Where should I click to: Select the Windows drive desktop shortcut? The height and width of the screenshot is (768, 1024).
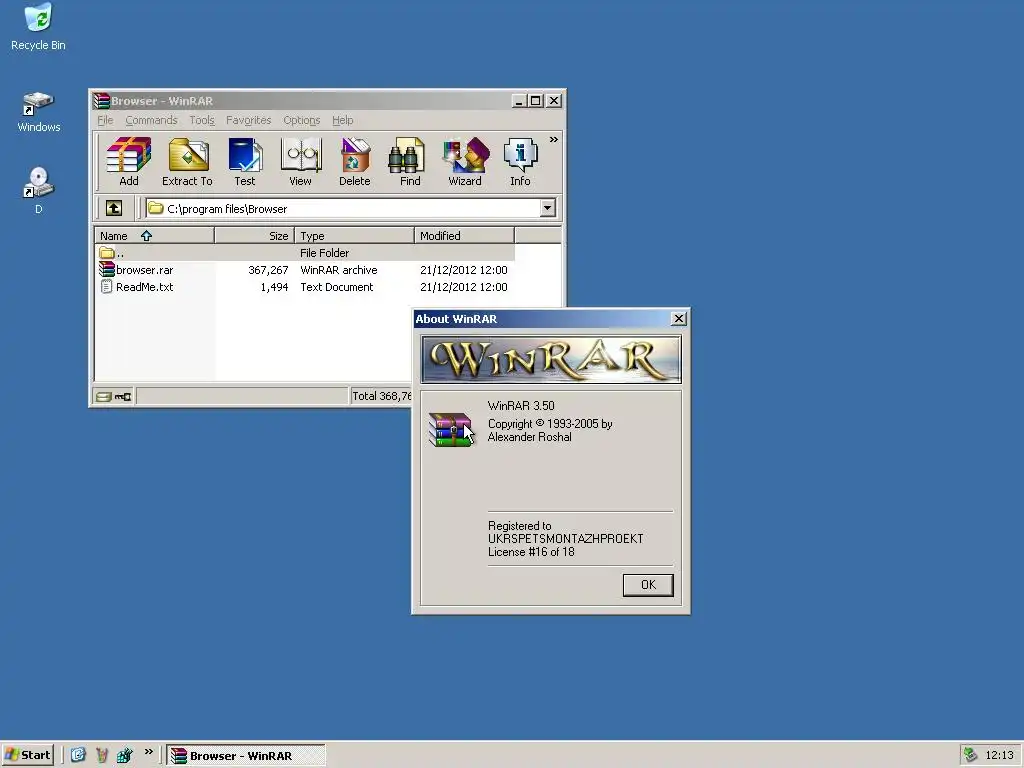pyautogui.click(x=39, y=112)
